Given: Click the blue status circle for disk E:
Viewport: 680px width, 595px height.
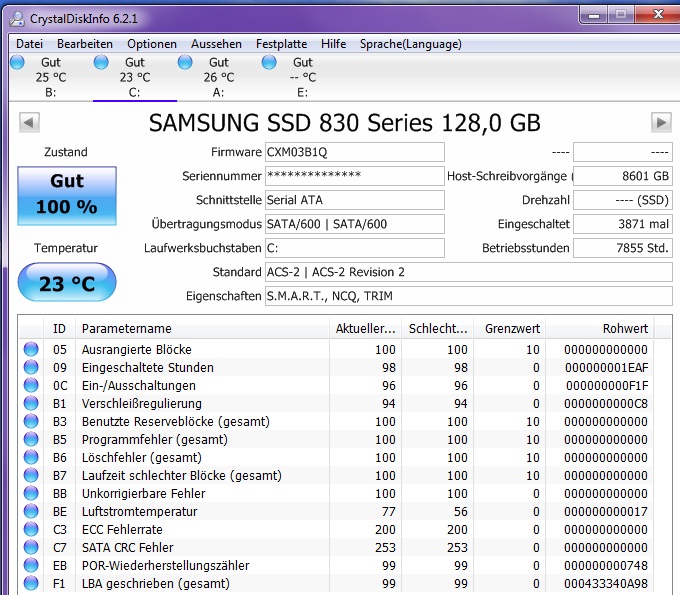Looking at the screenshot, I should [x=269, y=62].
